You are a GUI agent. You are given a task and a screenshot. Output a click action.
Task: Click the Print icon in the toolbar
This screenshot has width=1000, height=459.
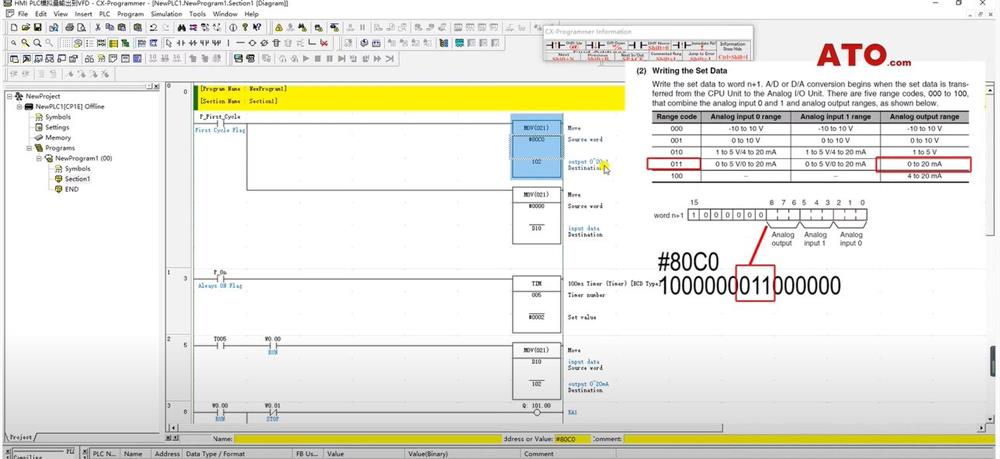71,28
